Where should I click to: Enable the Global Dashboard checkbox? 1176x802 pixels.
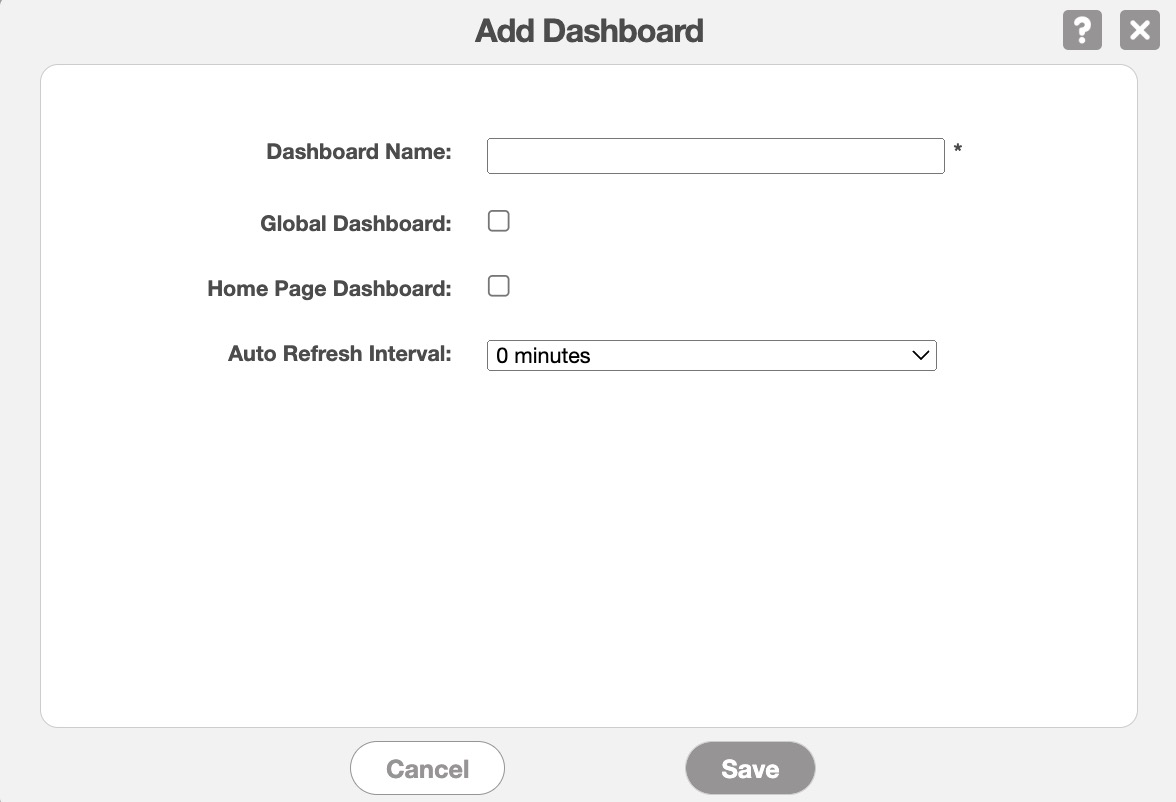point(499,221)
